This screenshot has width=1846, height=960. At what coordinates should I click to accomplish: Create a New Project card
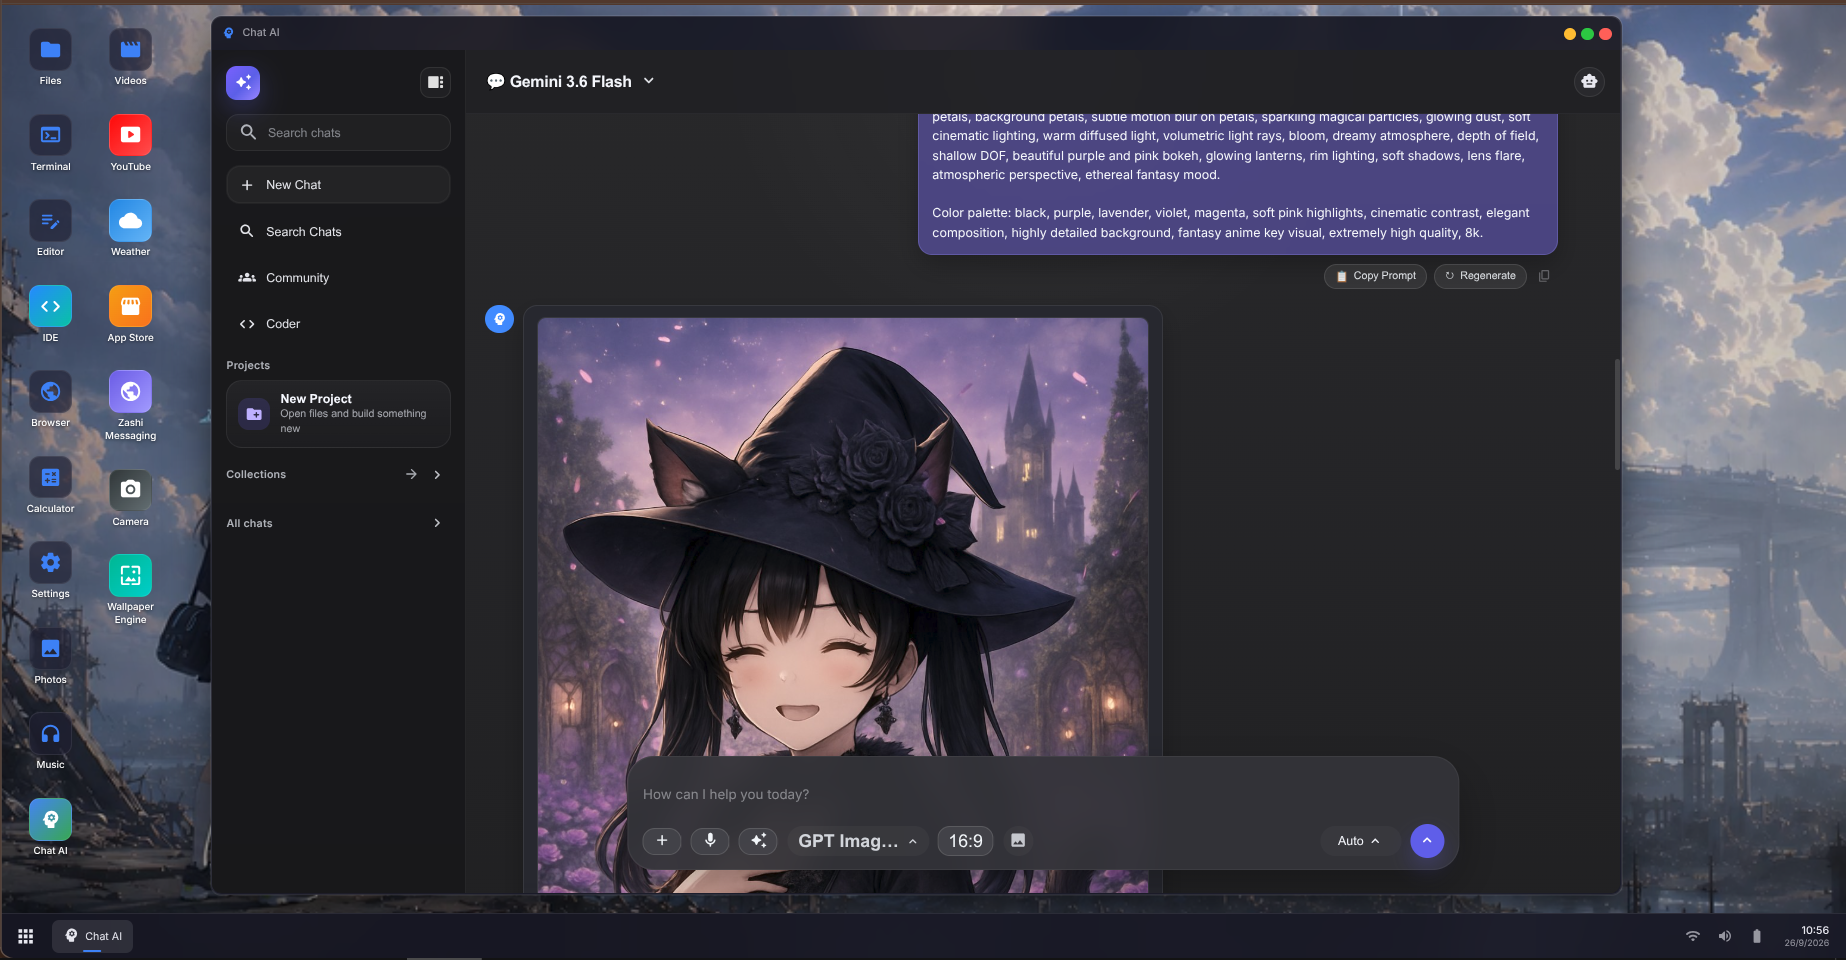(x=338, y=413)
